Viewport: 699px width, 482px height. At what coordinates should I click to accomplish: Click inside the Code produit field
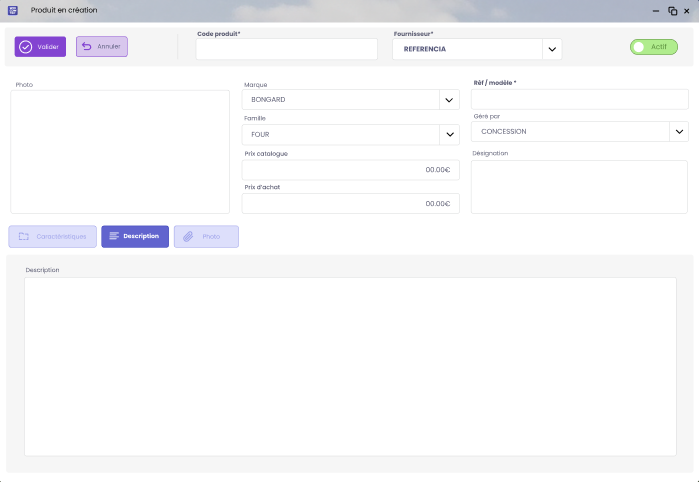[x=286, y=49]
